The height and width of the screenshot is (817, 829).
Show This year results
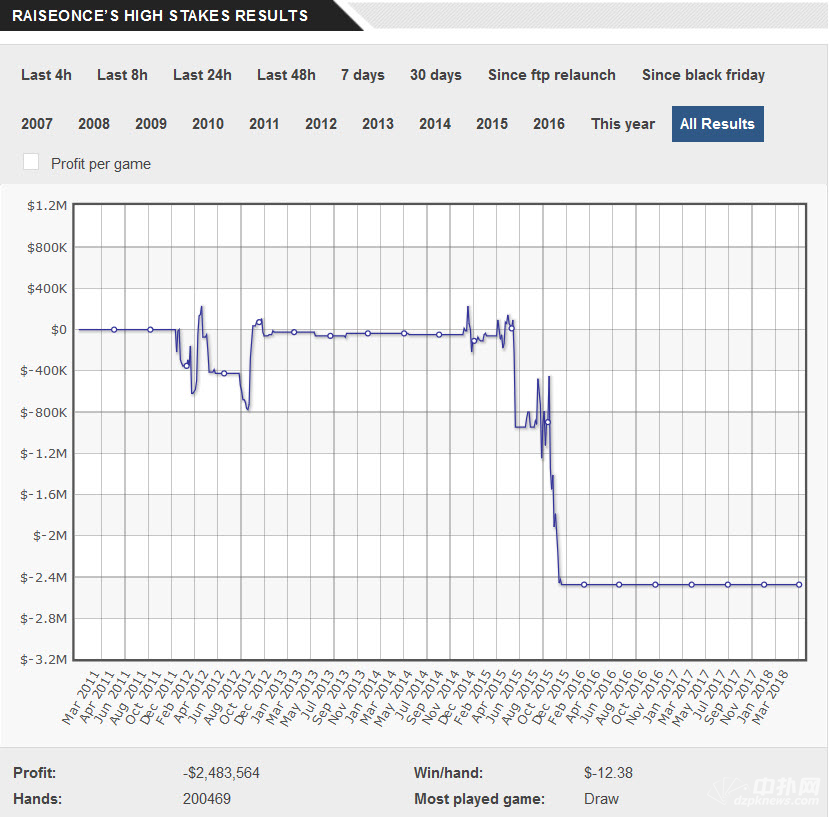(x=623, y=124)
